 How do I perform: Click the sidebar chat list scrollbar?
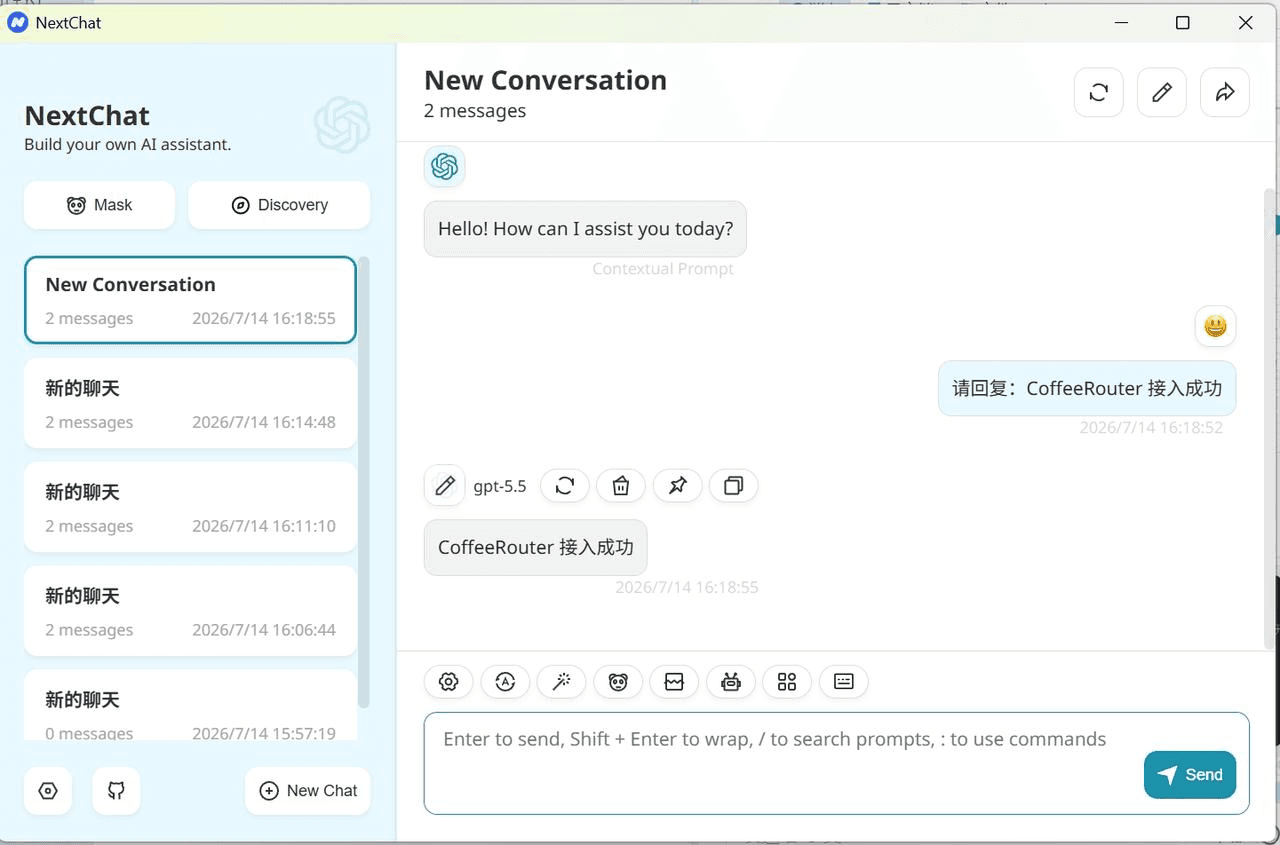(364, 482)
